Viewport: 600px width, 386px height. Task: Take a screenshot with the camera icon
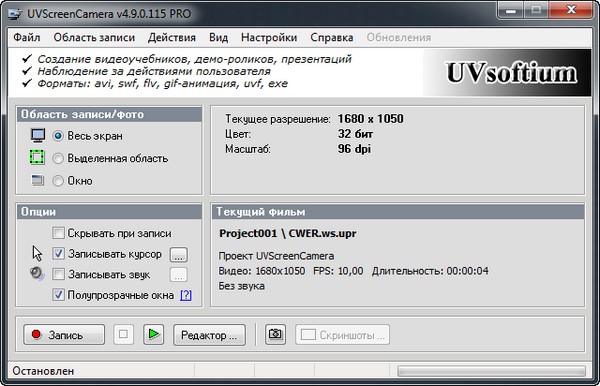click(x=276, y=334)
